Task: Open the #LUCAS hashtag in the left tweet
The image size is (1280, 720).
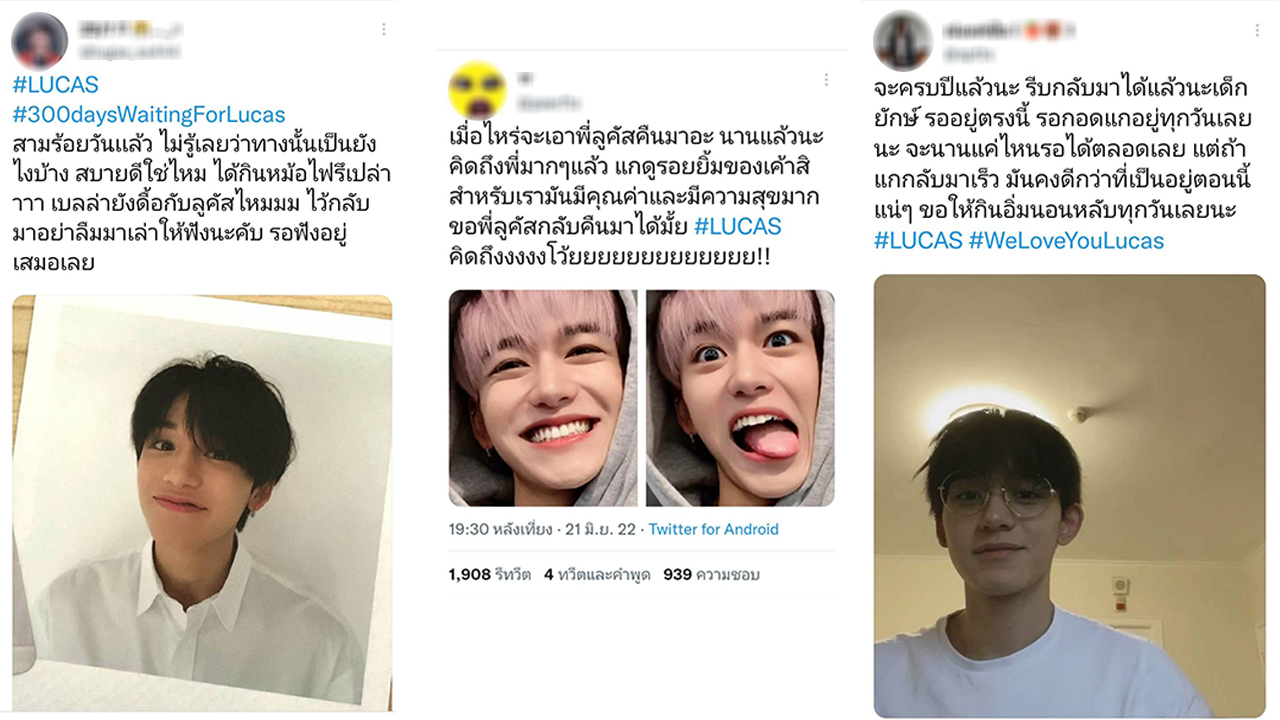Action: [x=55, y=85]
